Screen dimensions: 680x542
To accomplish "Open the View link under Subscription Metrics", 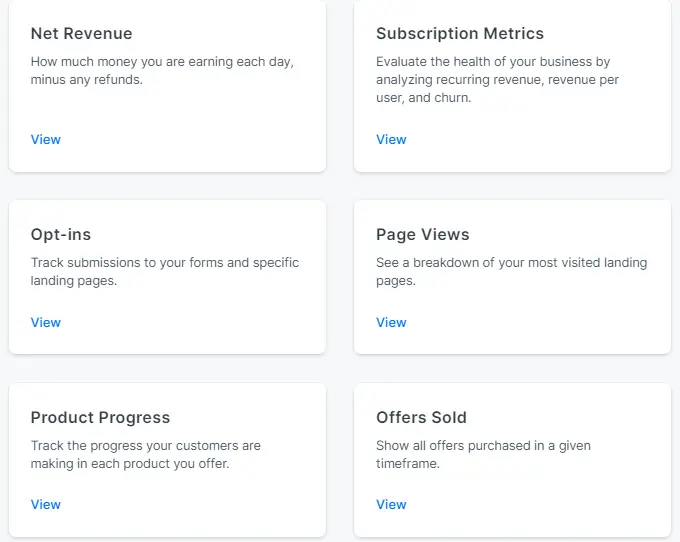I will click(x=391, y=140).
